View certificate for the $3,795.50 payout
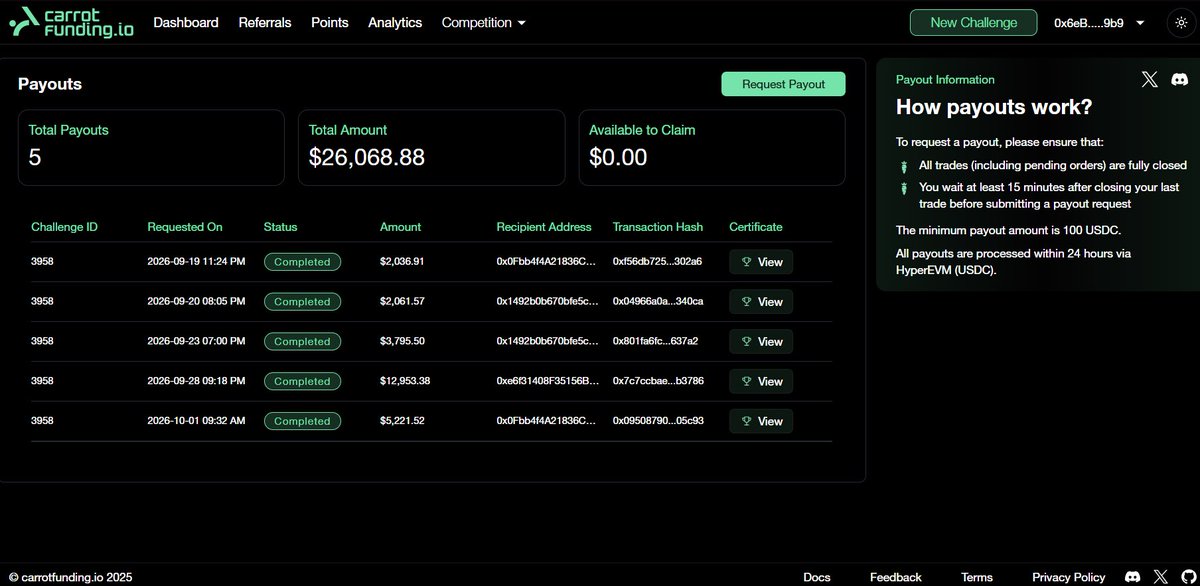1200x586 pixels. [x=761, y=342]
